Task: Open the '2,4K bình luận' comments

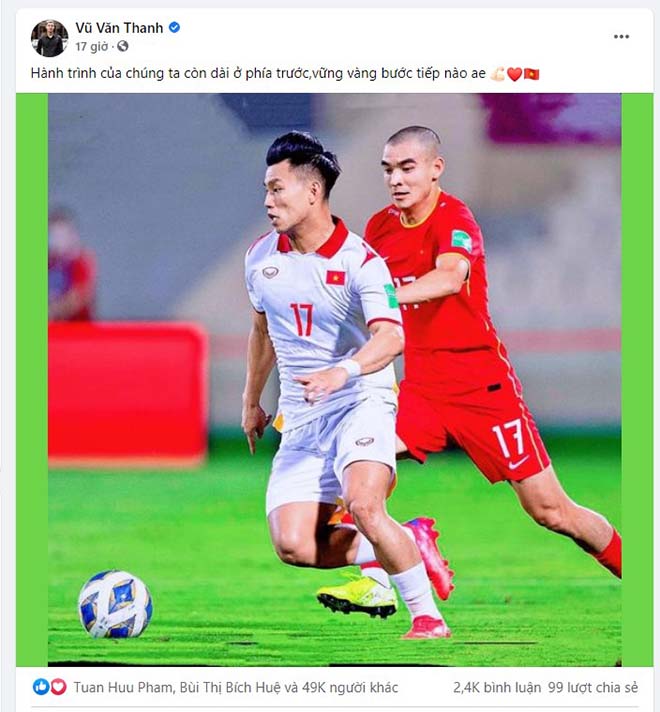Action: (x=497, y=687)
